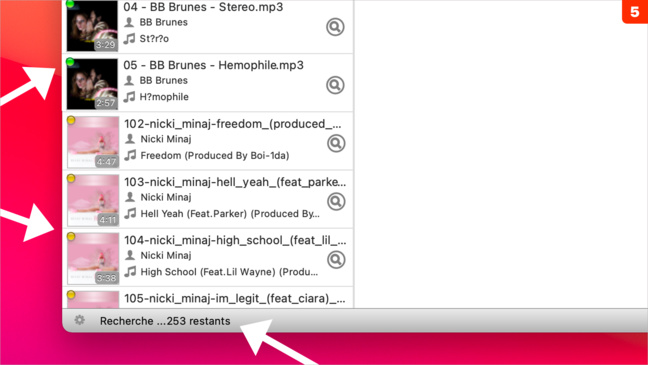Click status text Recherche ...253 restants

click(165, 321)
